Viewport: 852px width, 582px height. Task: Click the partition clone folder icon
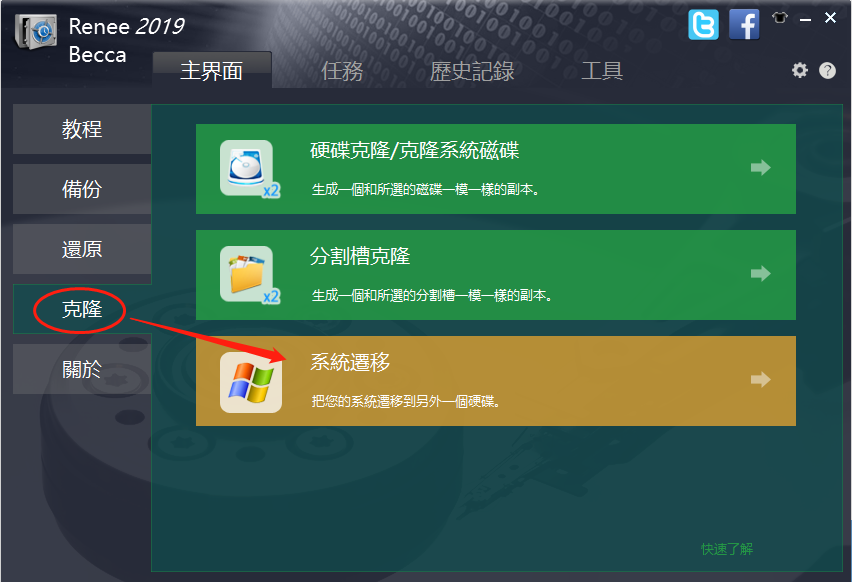pyautogui.click(x=249, y=274)
